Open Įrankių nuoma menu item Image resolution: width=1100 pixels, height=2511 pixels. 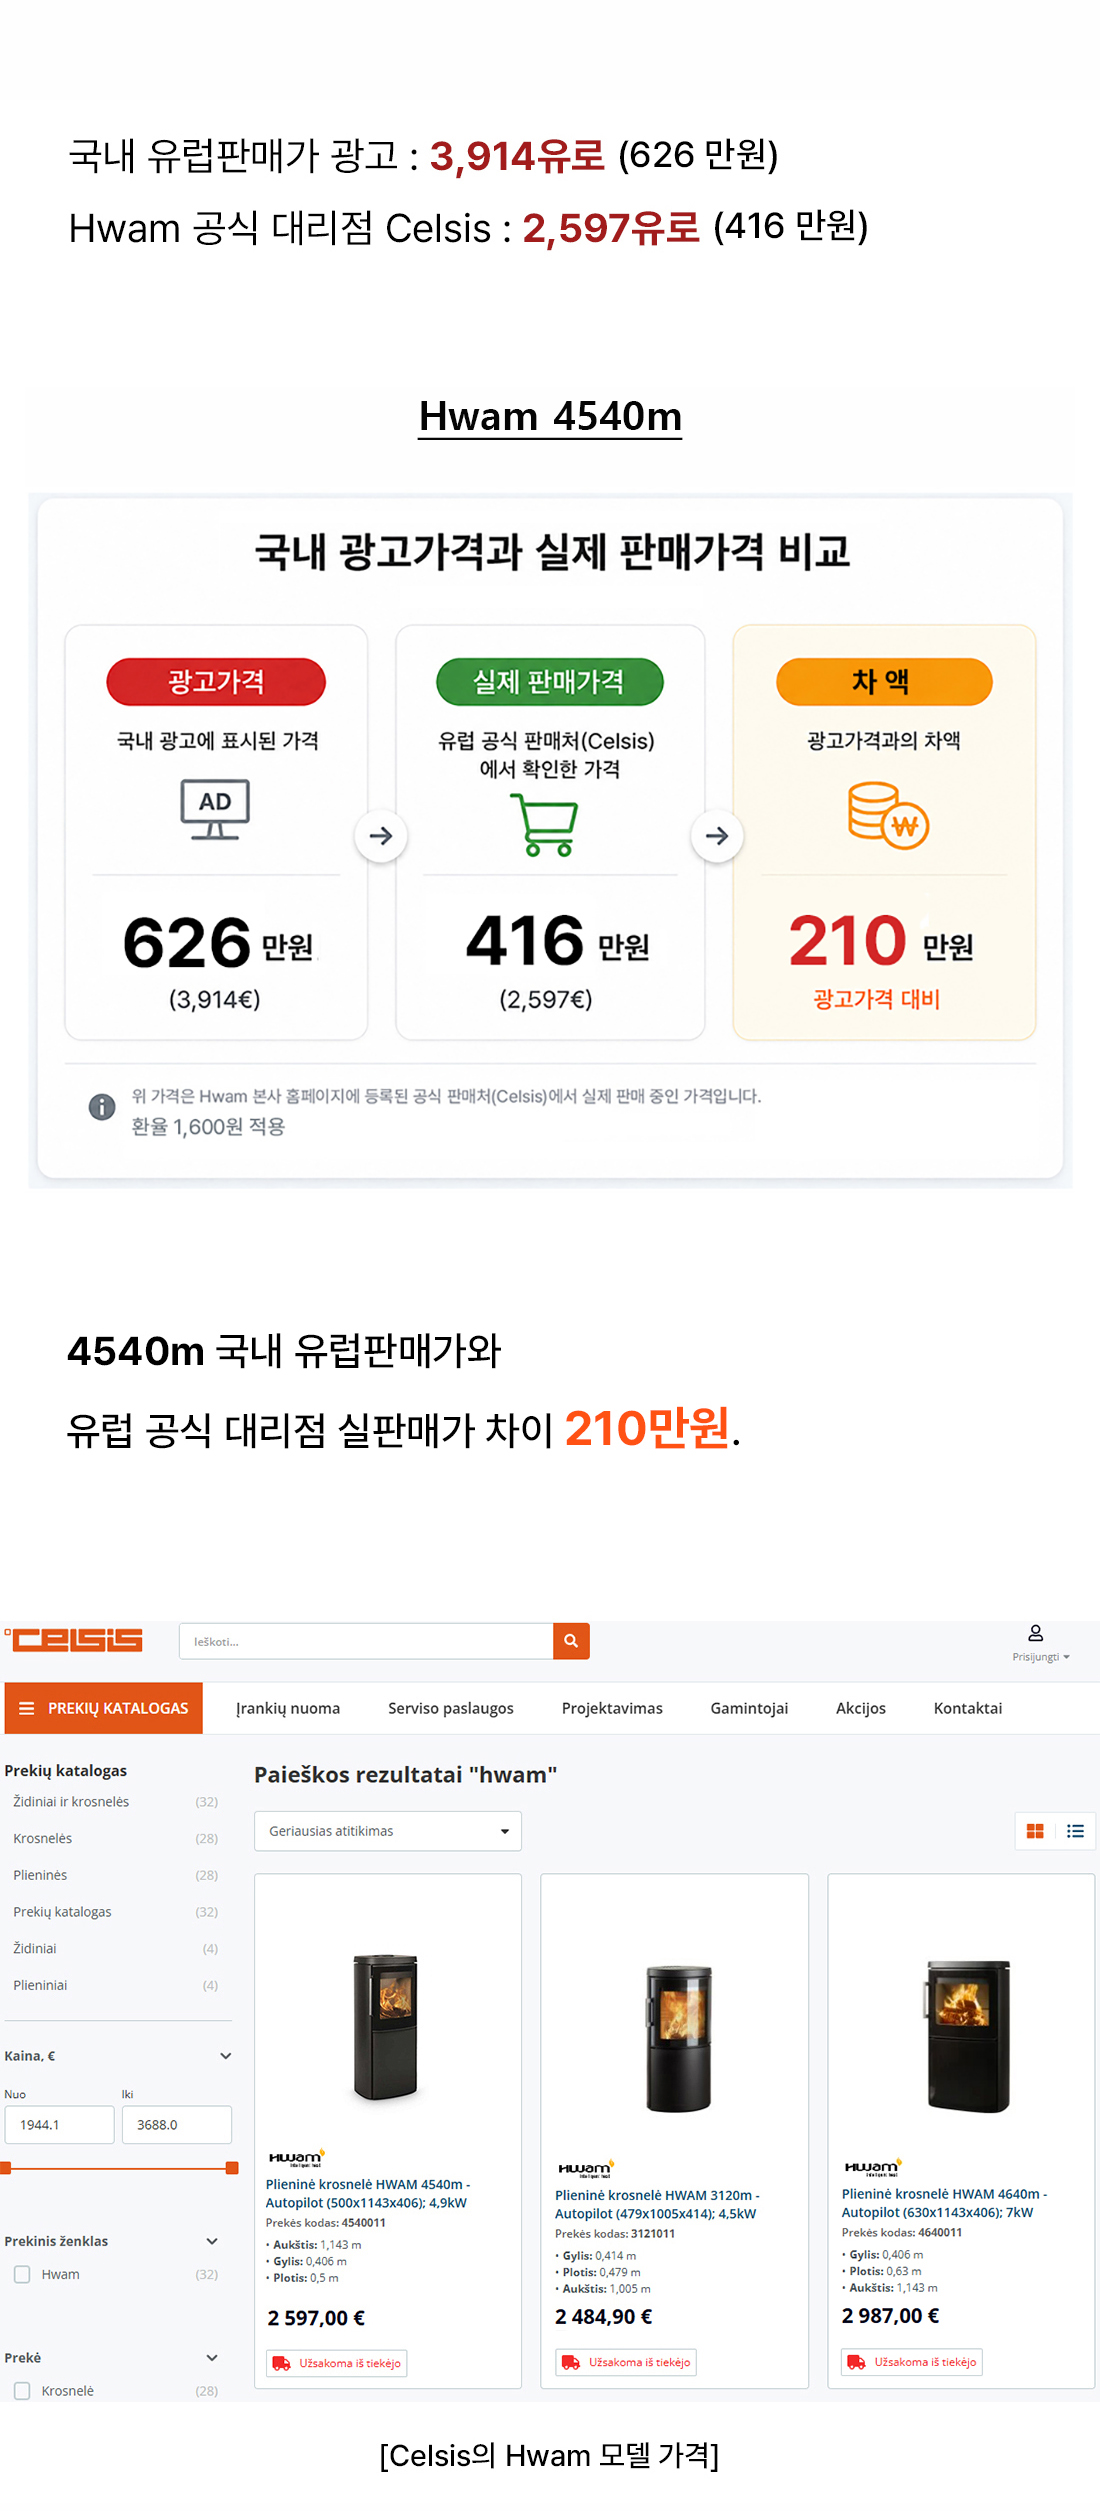[288, 1708]
